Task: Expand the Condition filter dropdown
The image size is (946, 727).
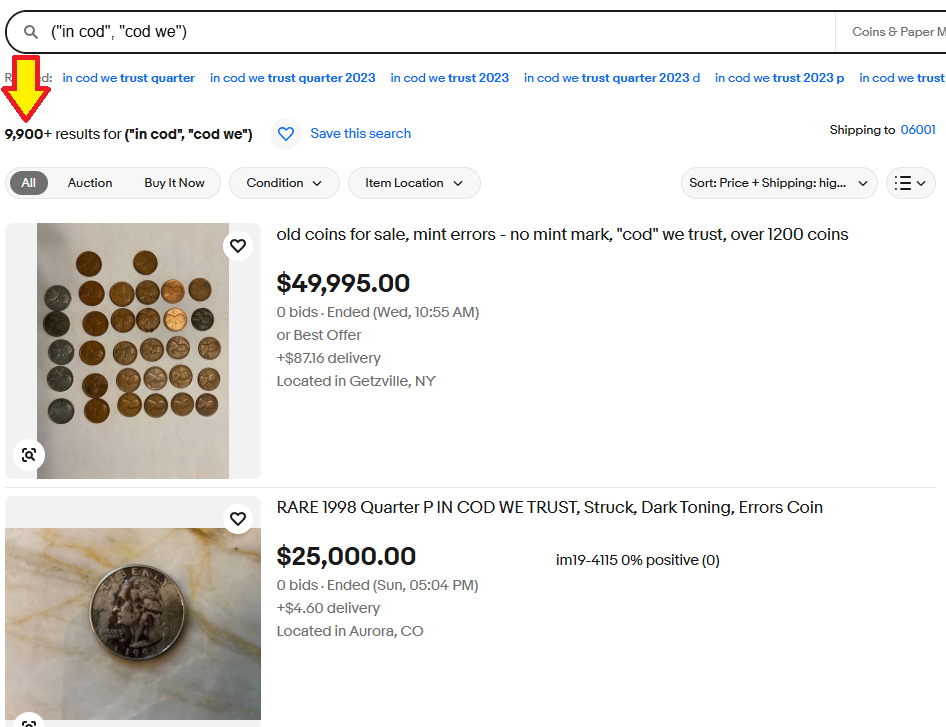Action: 284,183
